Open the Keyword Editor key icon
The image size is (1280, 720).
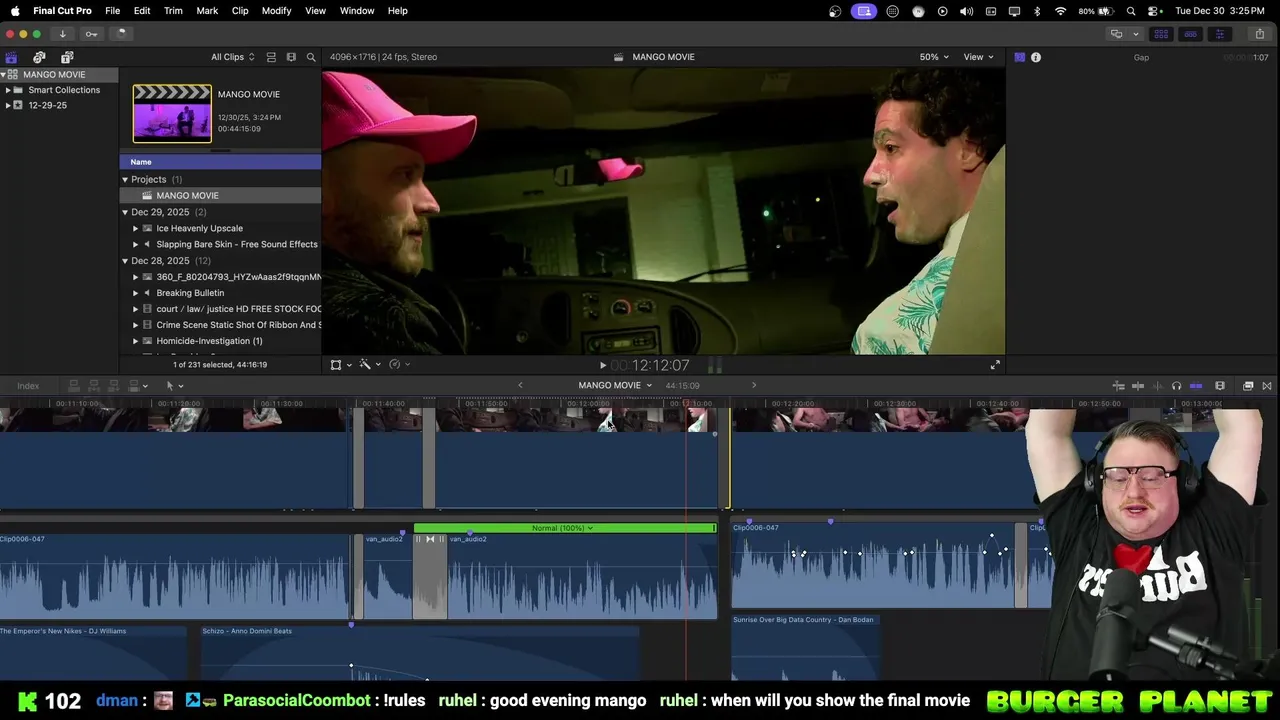pyautogui.click(x=91, y=34)
